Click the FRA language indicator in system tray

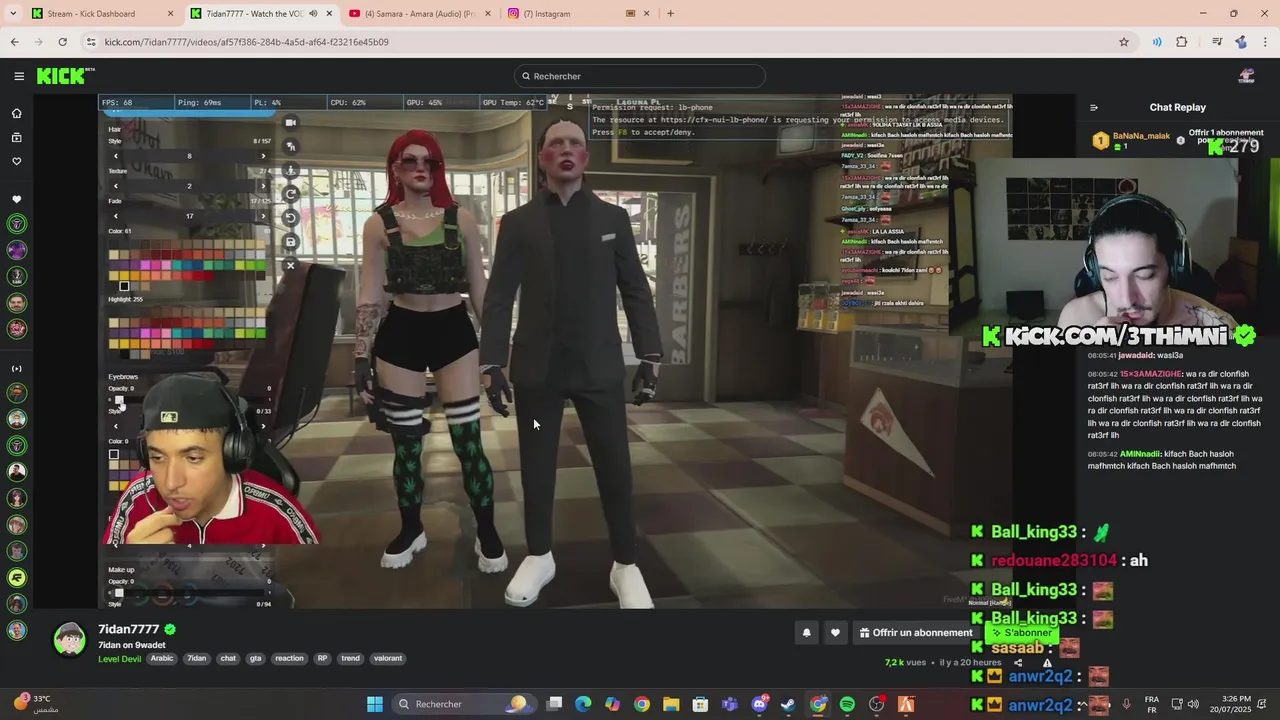pyautogui.click(x=1152, y=704)
